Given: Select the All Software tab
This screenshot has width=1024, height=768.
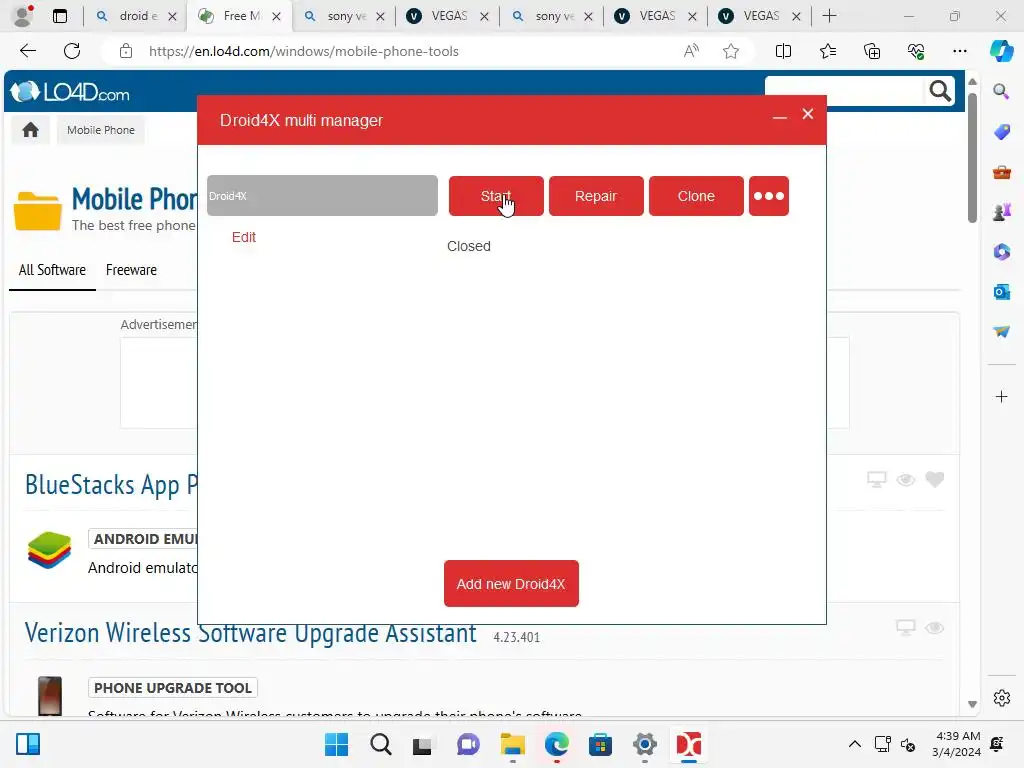Looking at the screenshot, I should tap(52, 270).
